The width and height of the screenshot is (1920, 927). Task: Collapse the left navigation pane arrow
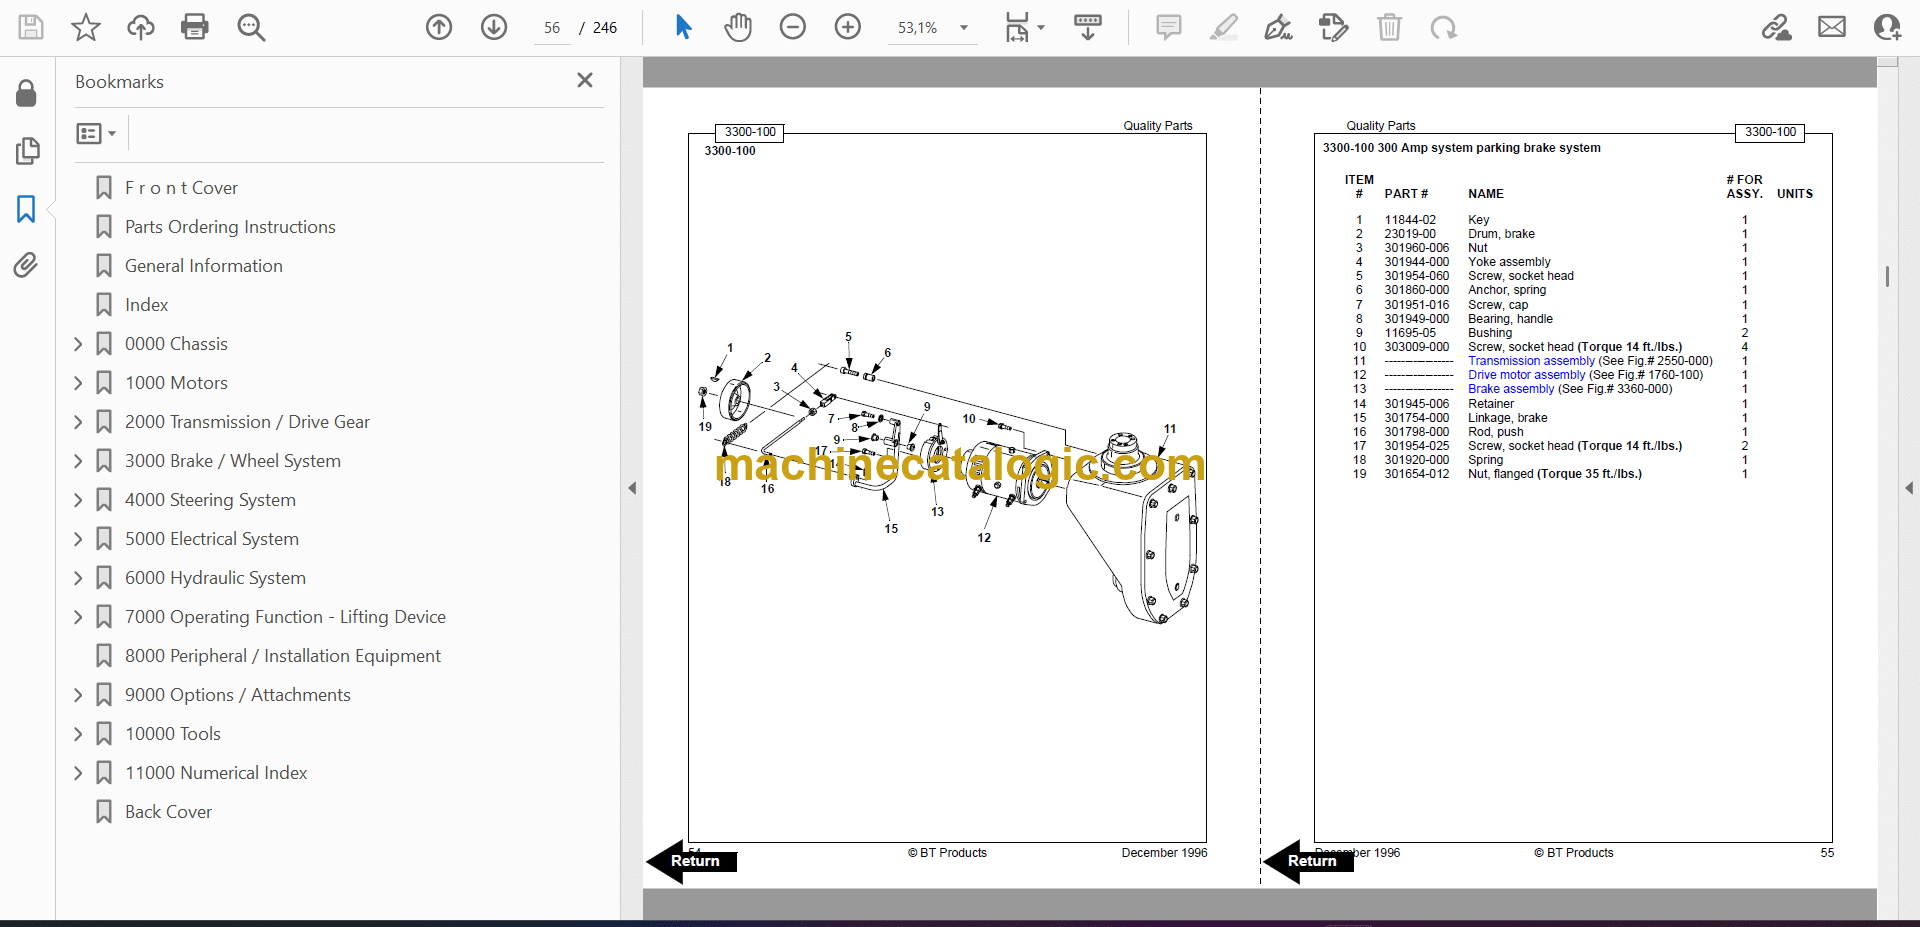coord(632,488)
